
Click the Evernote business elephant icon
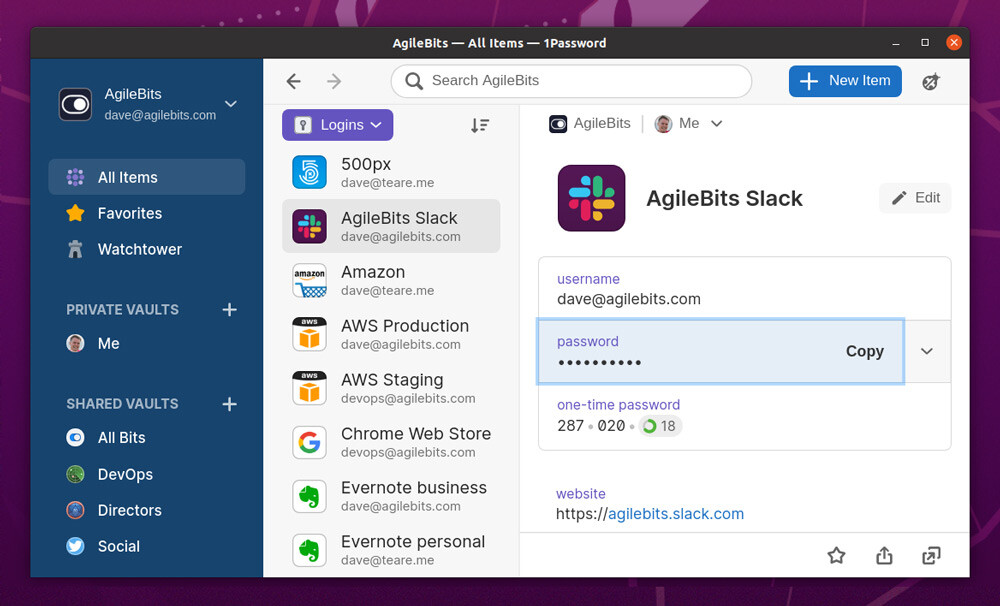pyautogui.click(x=309, y=496)
